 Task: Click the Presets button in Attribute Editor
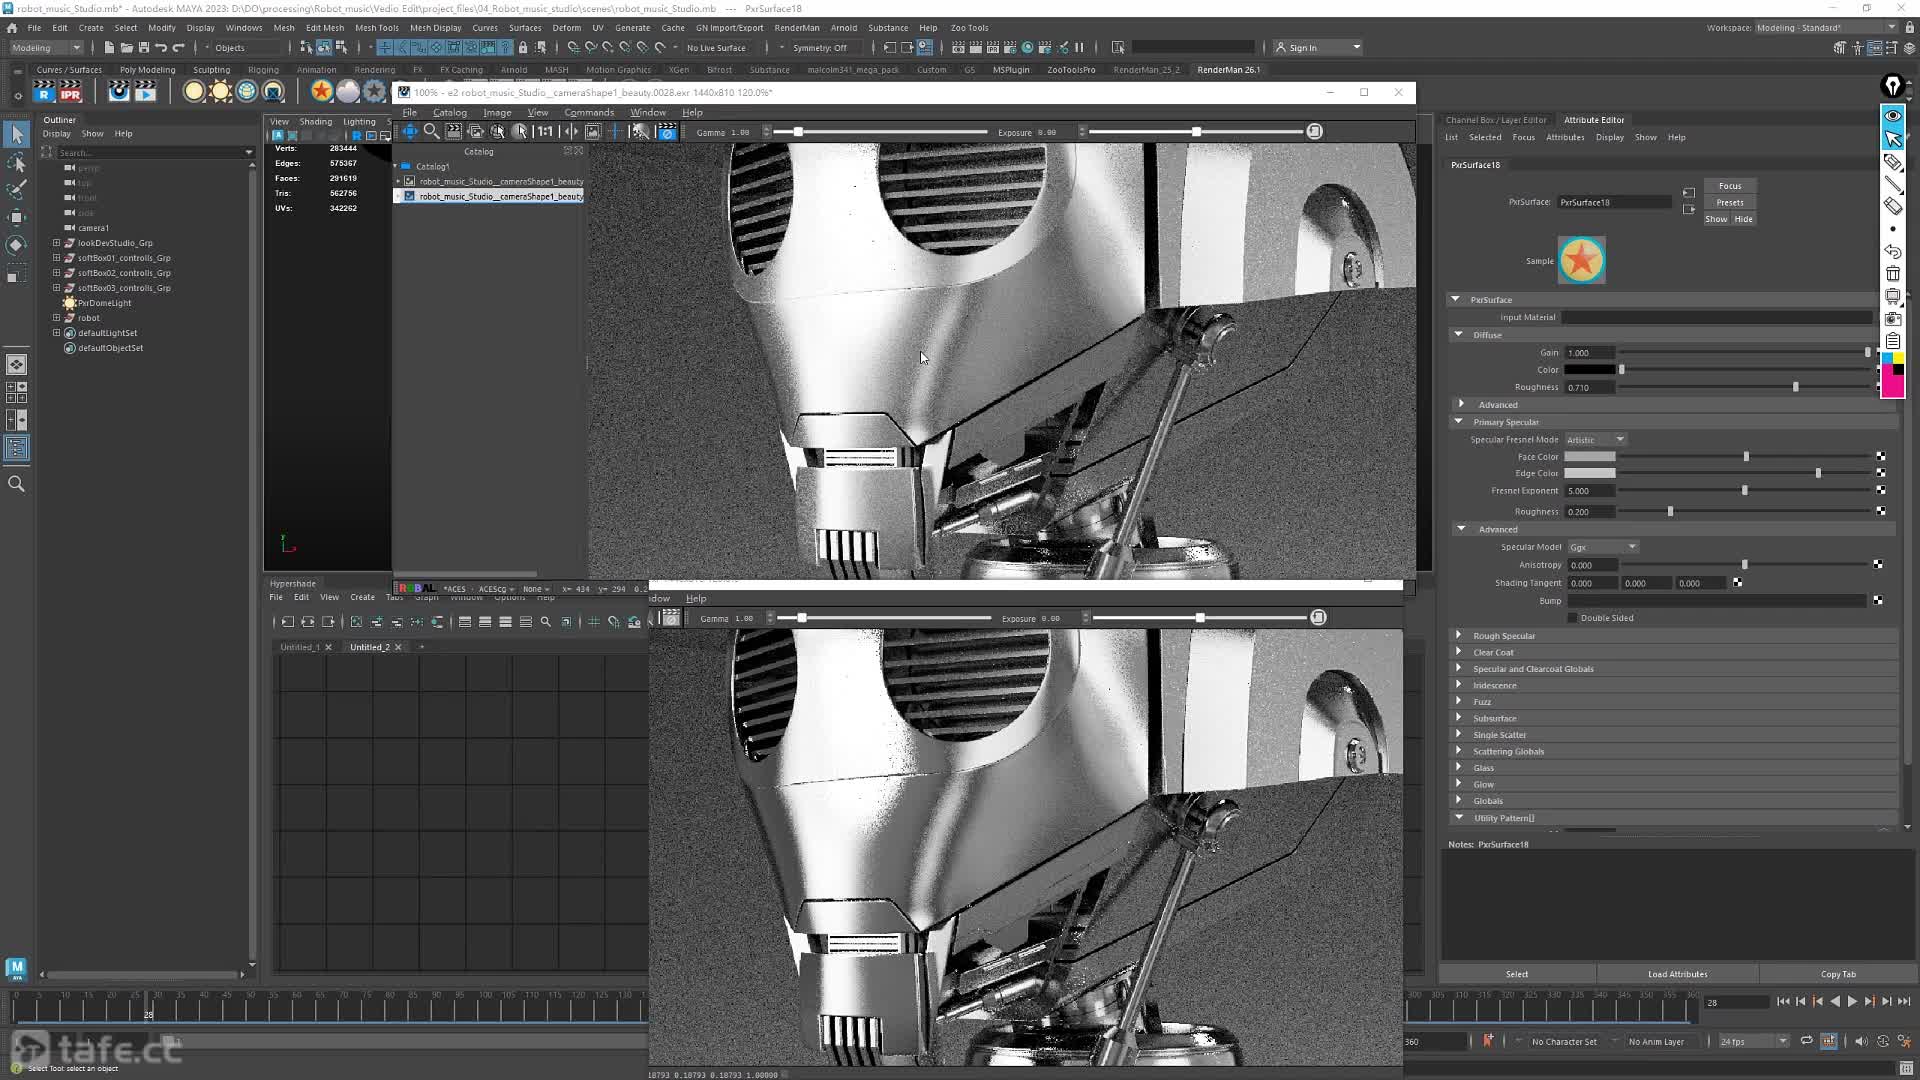pyautogui.click(x=1730, y=203)
